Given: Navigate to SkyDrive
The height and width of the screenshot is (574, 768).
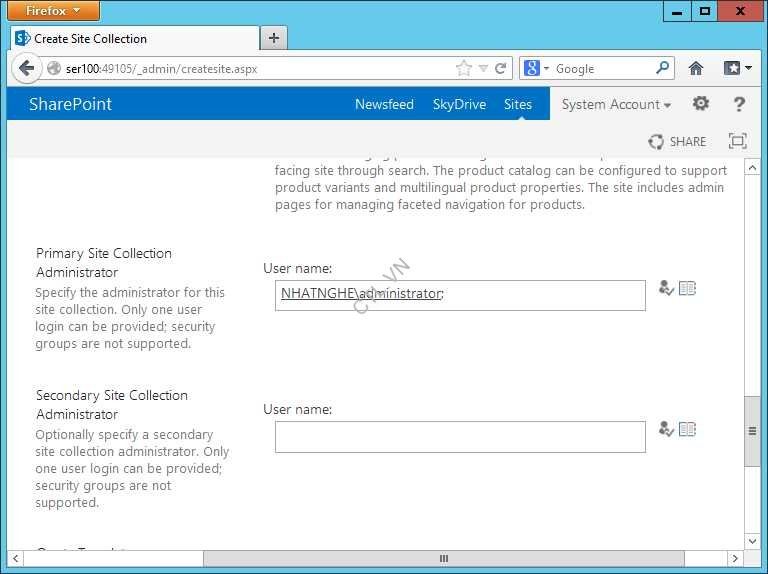Looking at the screenshot, I should [x=459, y=104].
